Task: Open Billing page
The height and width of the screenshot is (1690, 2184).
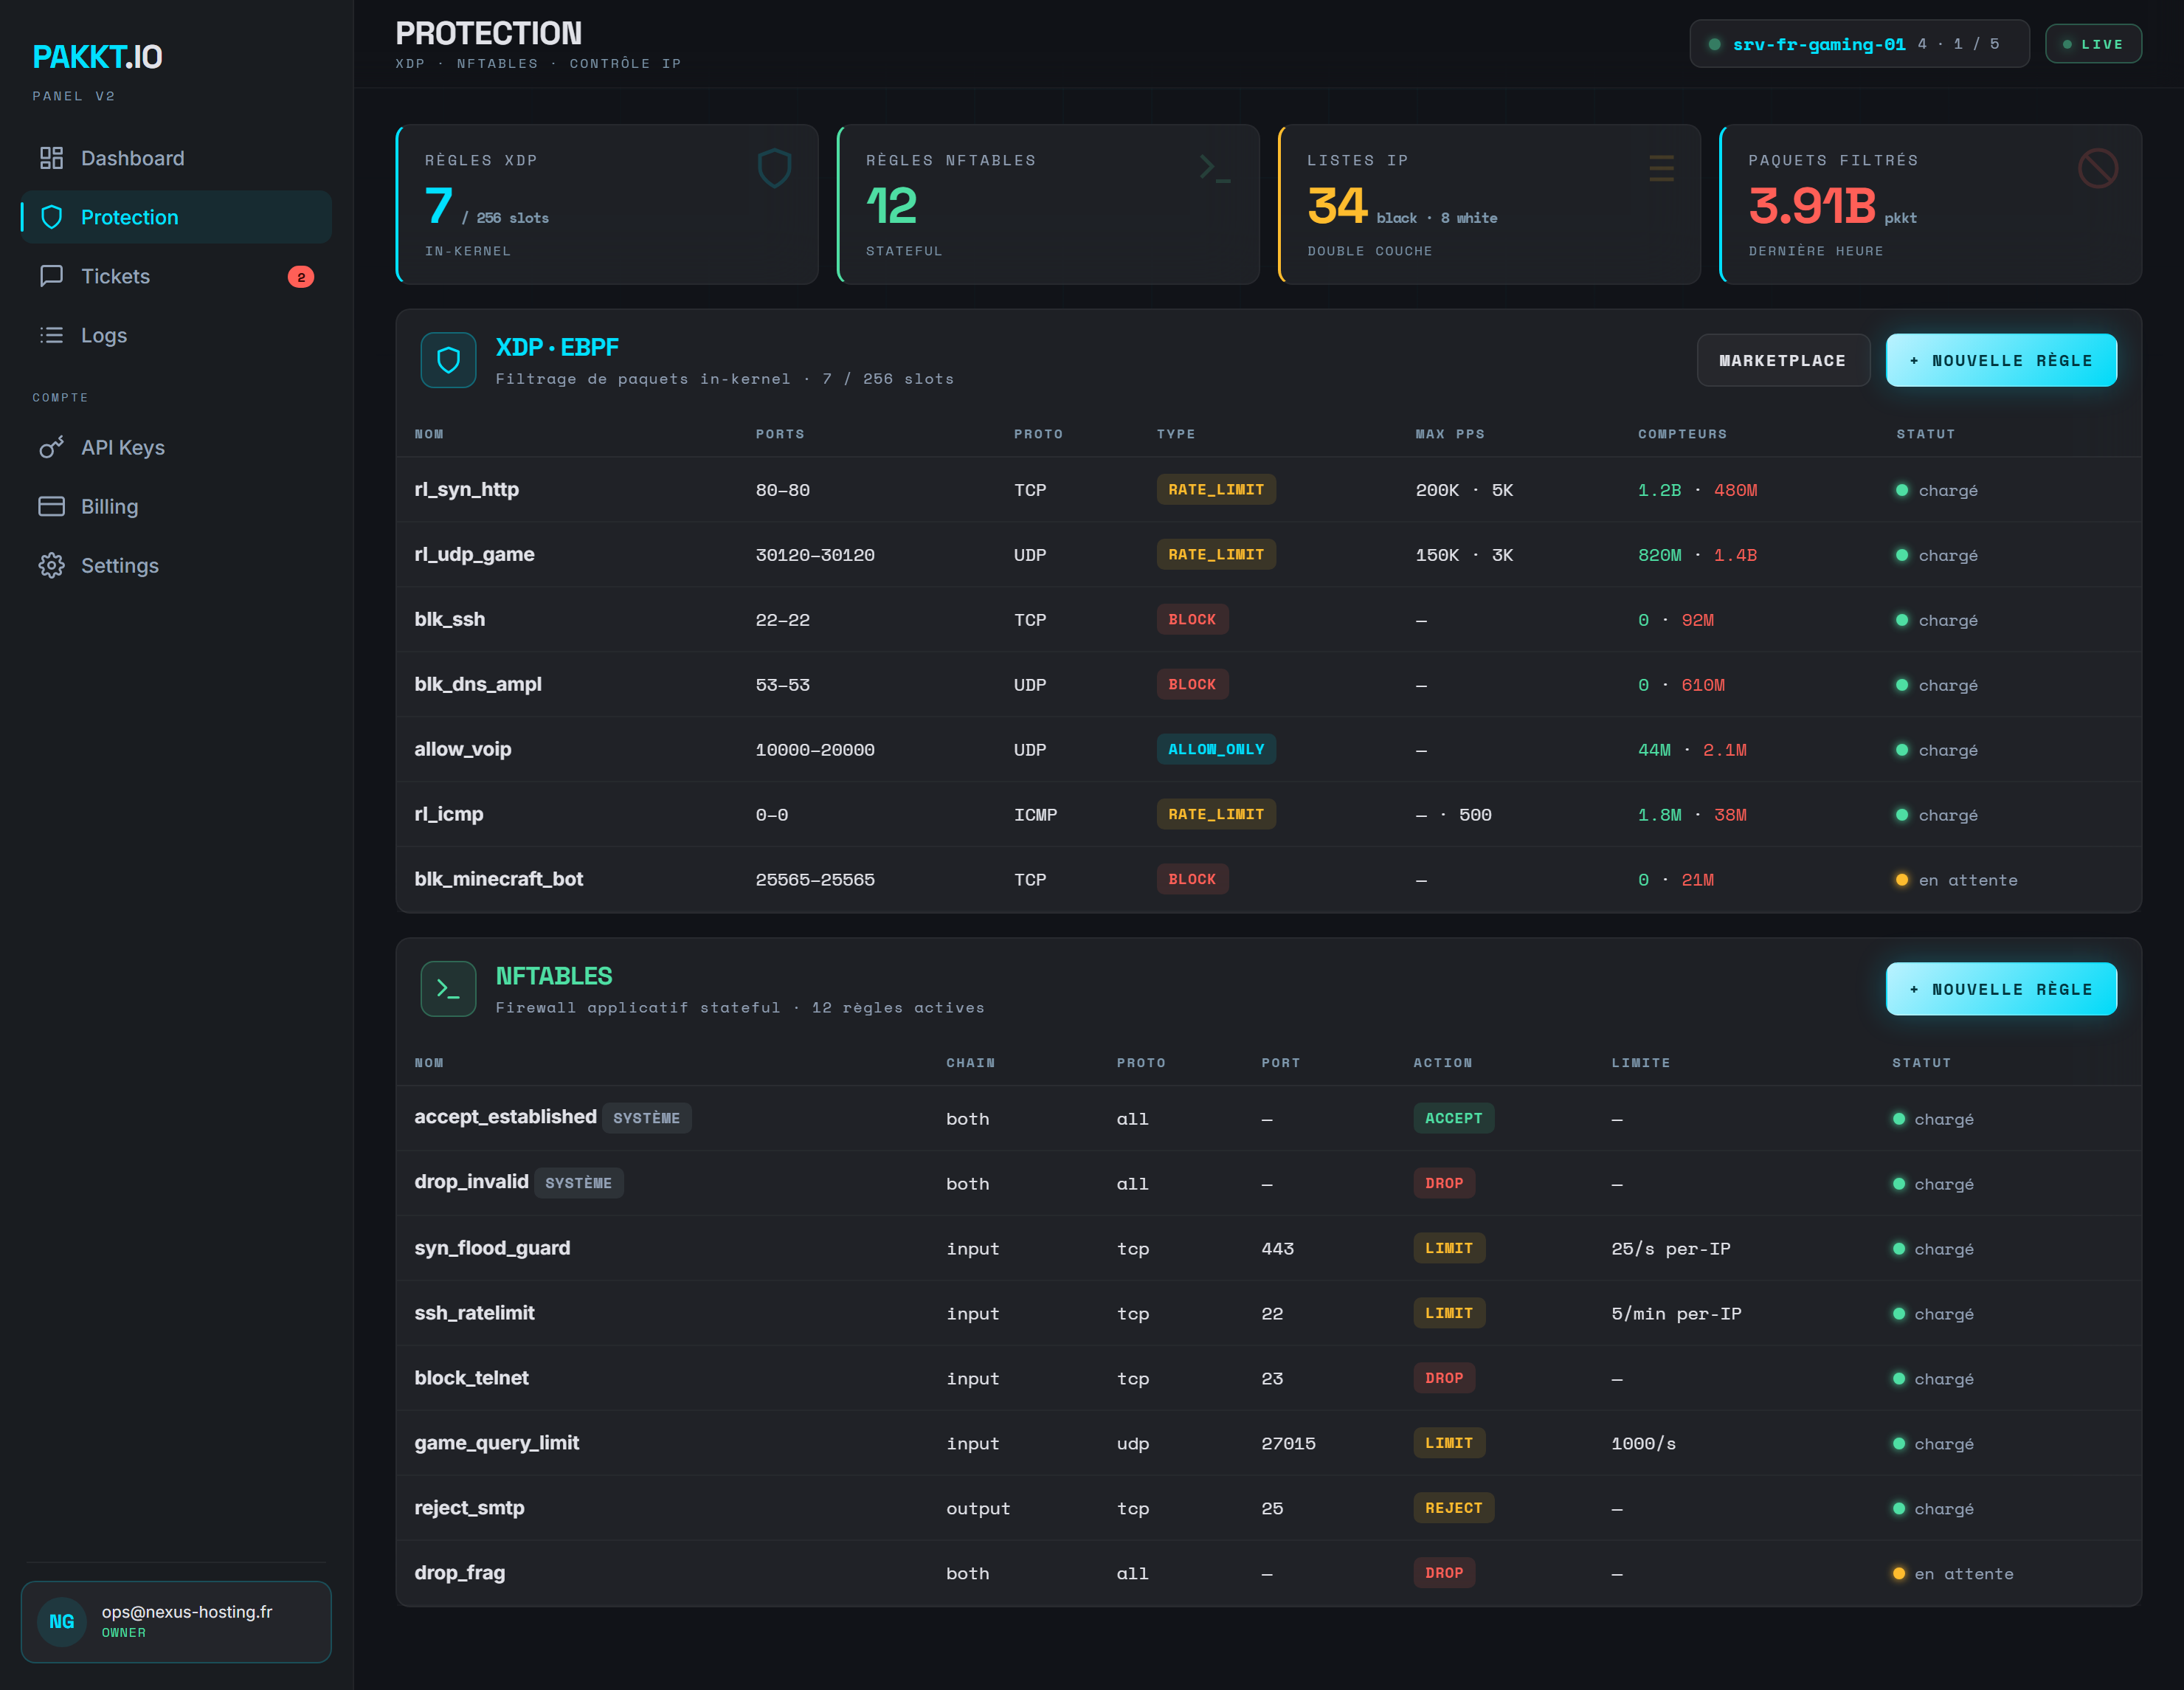Action: (176, 506)
